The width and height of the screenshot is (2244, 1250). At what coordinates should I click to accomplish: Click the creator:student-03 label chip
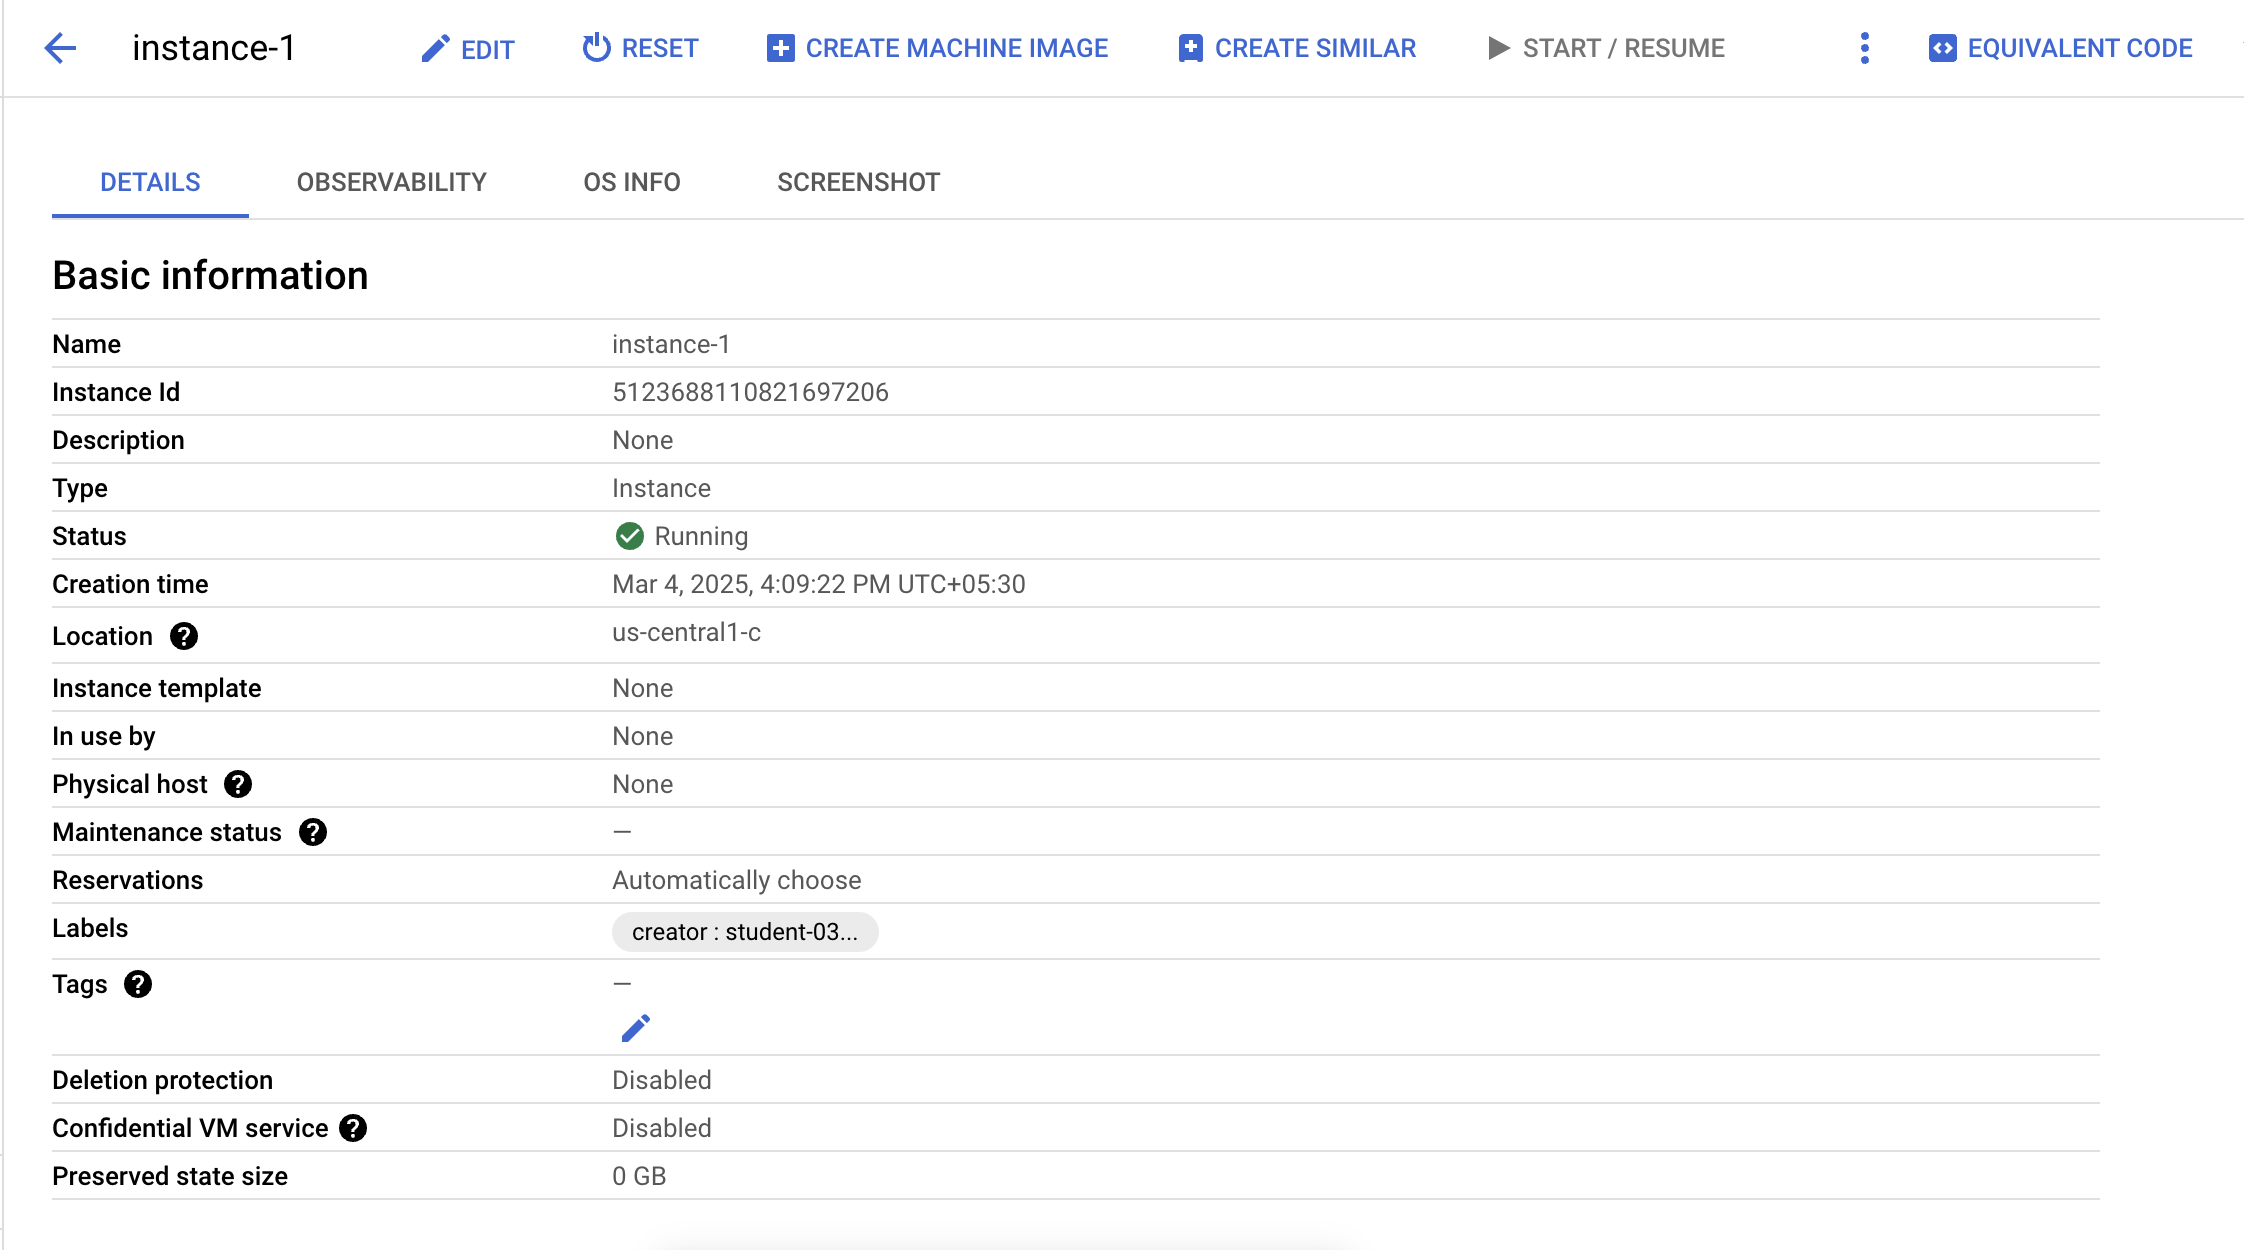[x=745, y=931]
